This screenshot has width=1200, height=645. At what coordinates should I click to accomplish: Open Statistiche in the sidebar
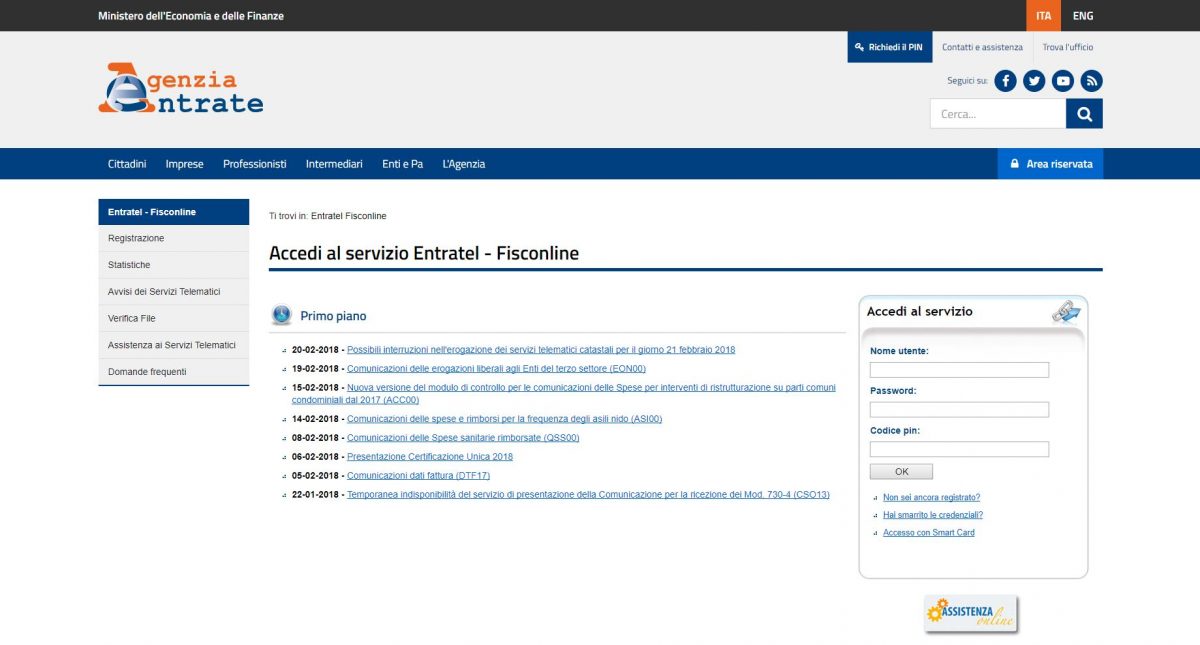pyautogui.click(x=174, y=265)
